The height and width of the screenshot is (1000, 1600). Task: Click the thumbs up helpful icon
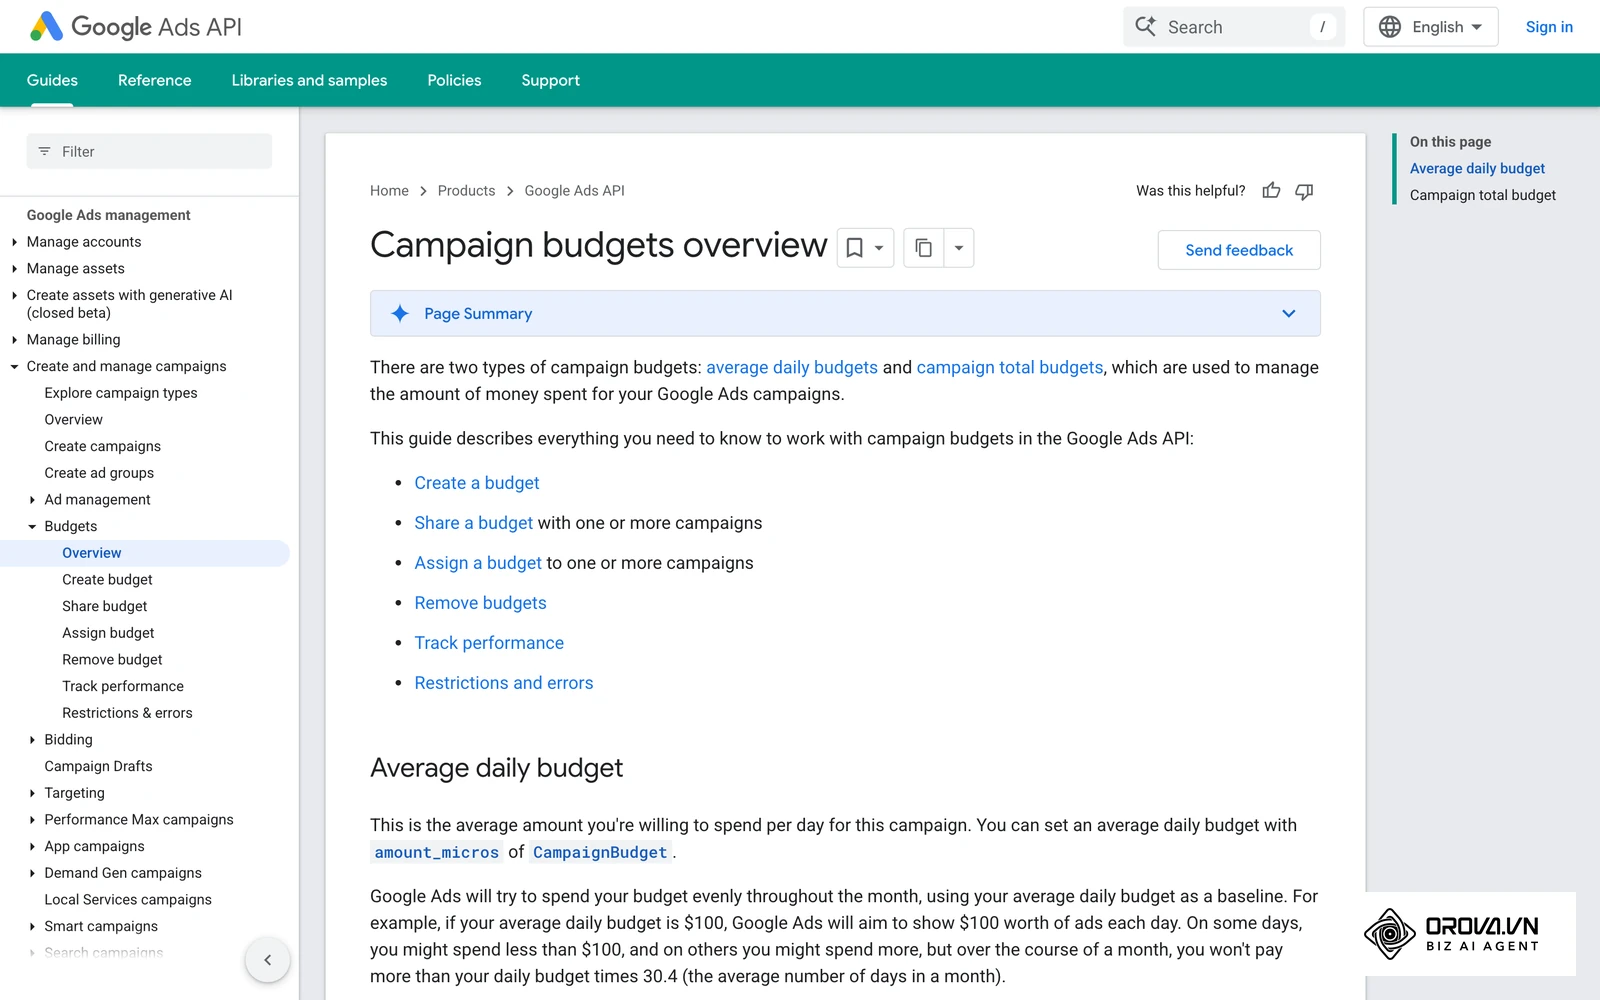[1271, 190]
